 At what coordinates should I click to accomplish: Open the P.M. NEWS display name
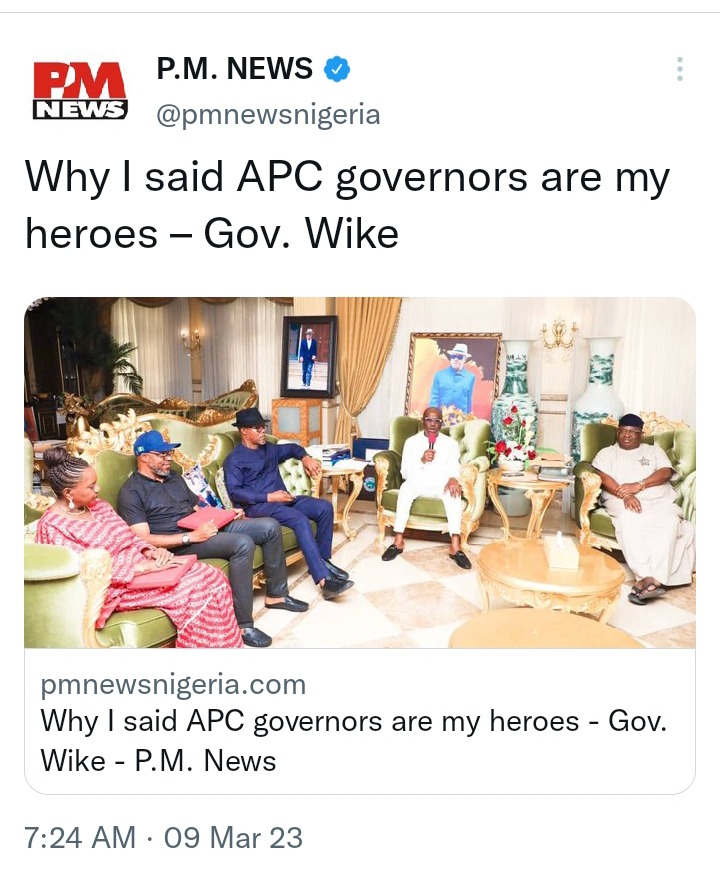click(234, 69)
